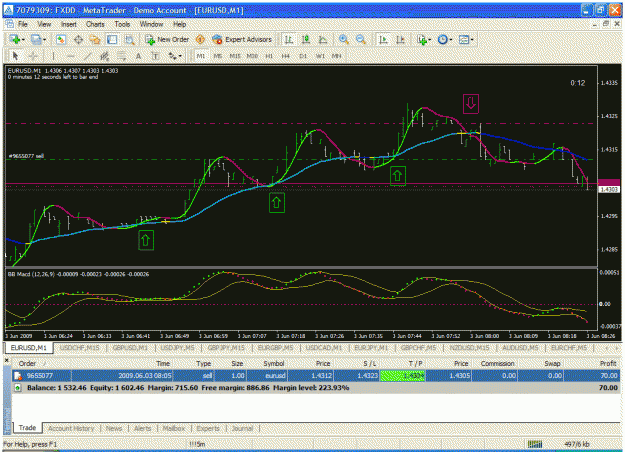
Task: Switch timeframe to M30
Action: 252,56
